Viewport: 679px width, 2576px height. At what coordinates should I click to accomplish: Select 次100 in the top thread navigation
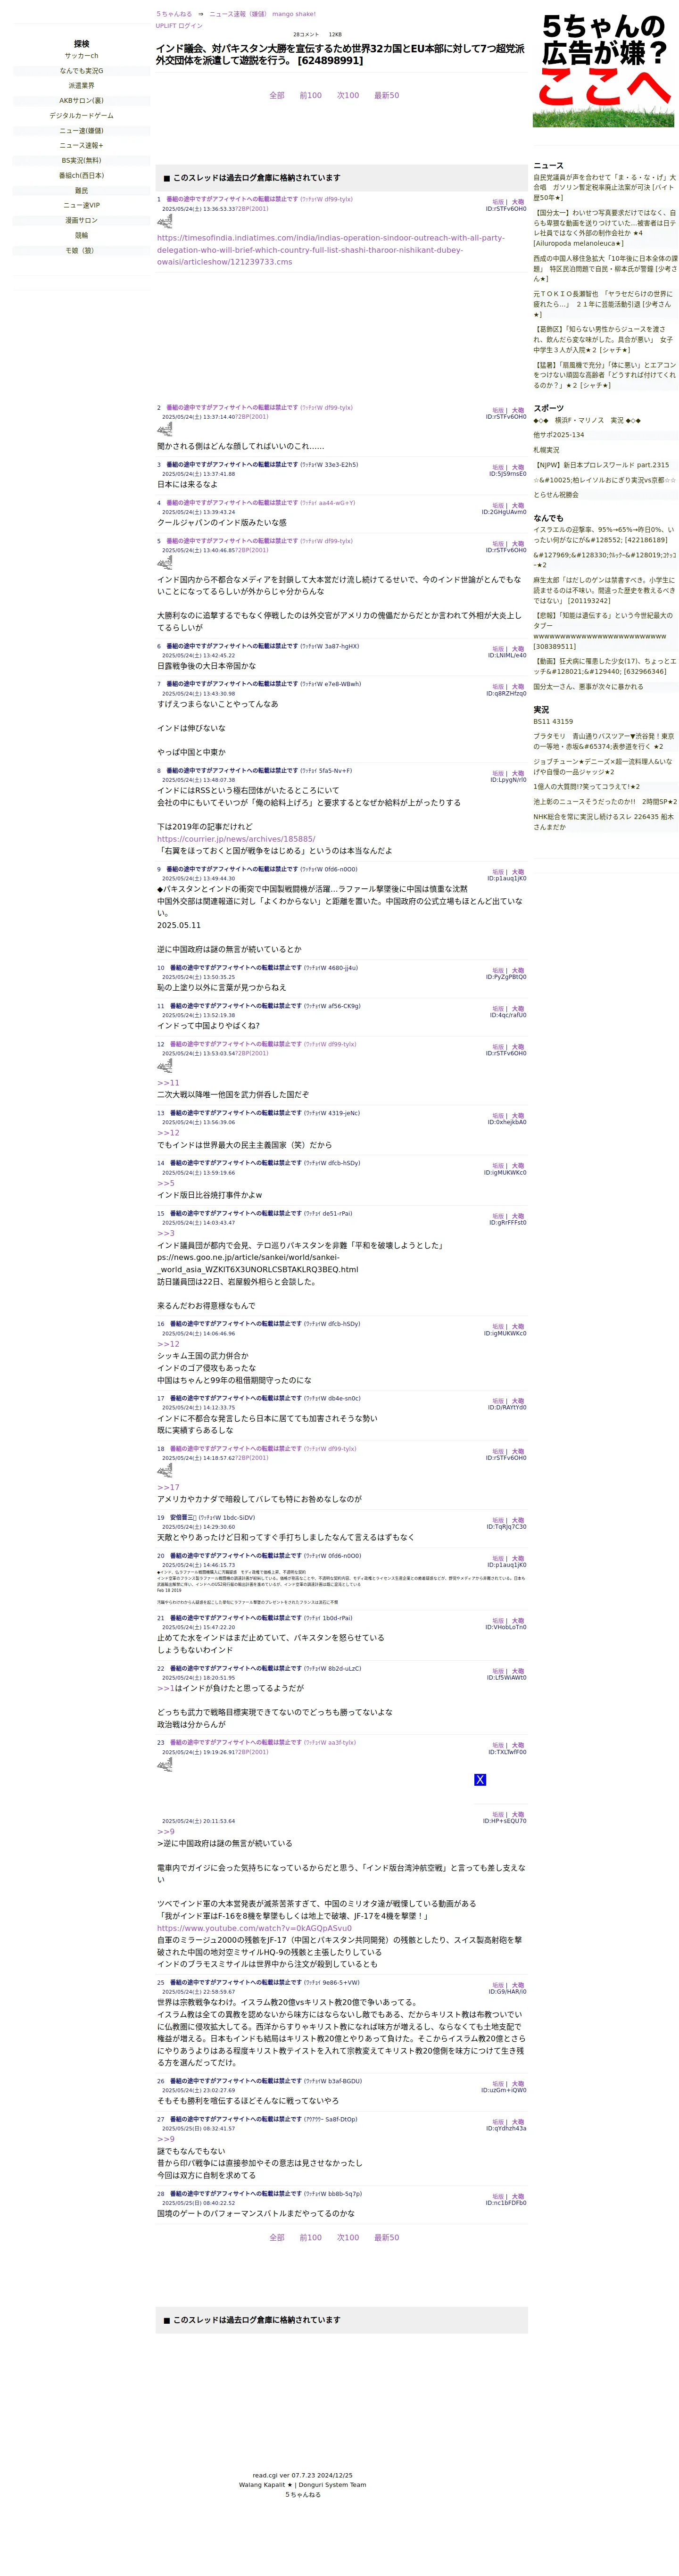[x=348, y=96]
